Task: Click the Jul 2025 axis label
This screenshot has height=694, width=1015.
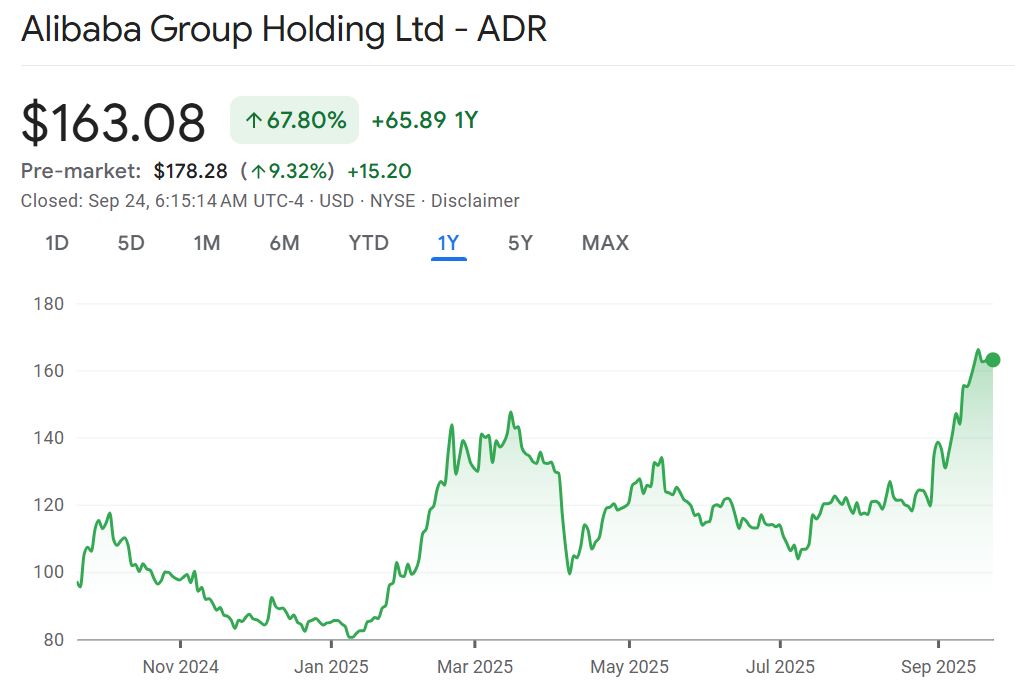Action: coord(781,666)
